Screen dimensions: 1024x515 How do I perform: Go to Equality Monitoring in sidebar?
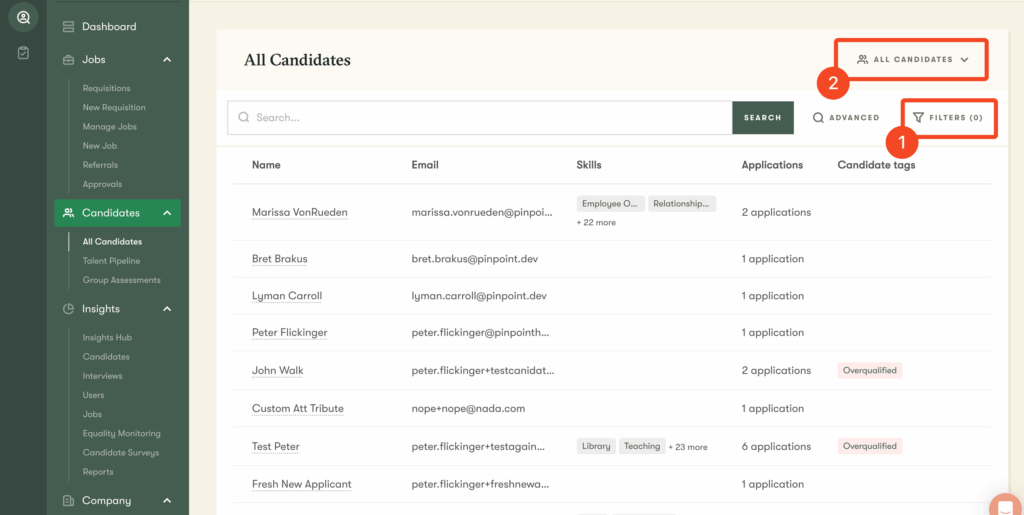click(x=121, y=433)
